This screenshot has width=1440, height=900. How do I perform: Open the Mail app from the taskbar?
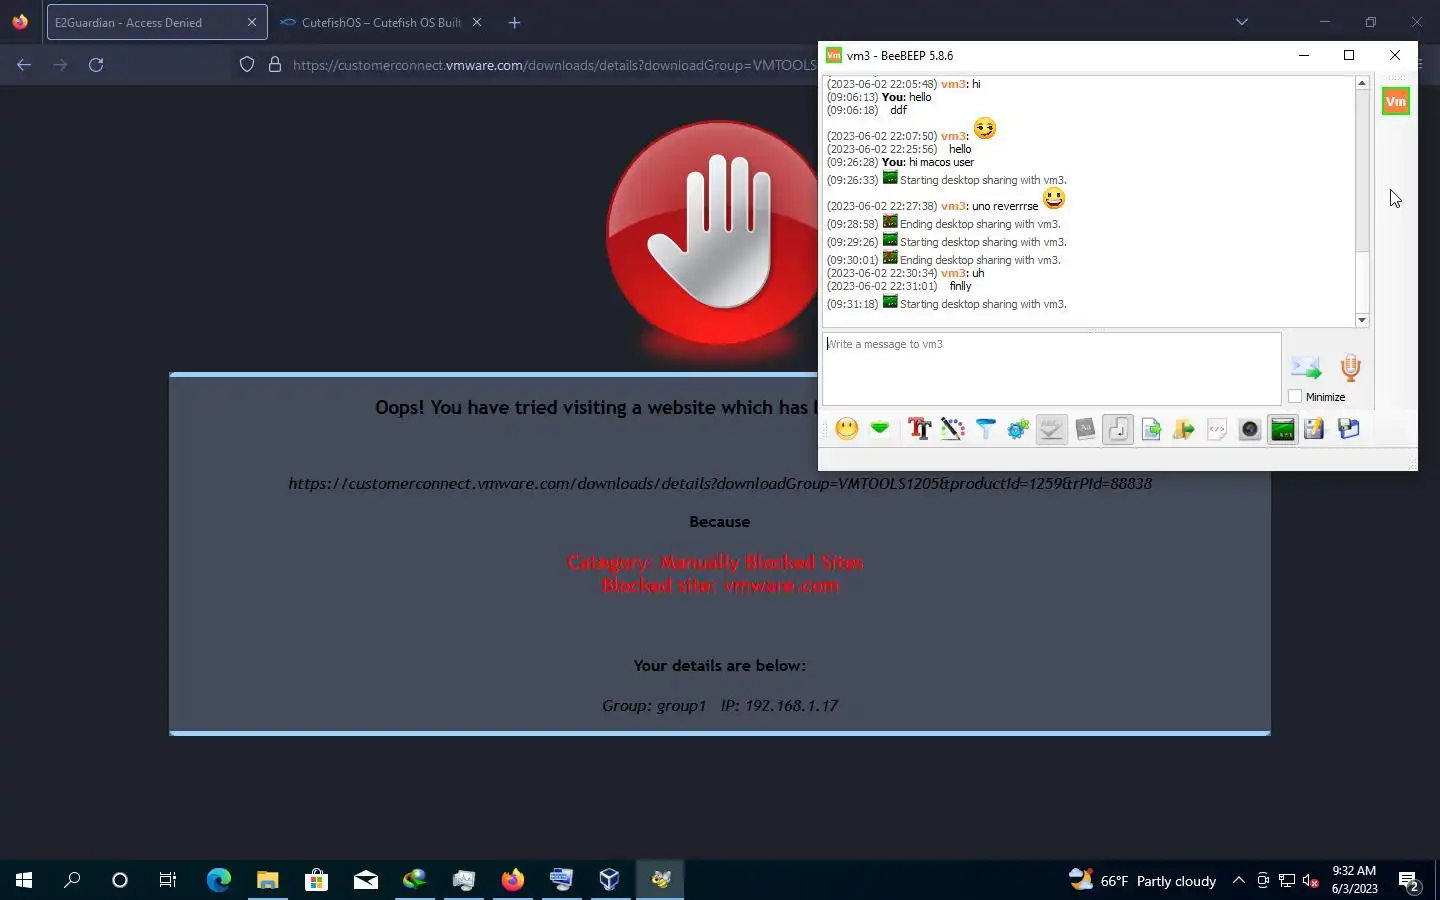365,880
